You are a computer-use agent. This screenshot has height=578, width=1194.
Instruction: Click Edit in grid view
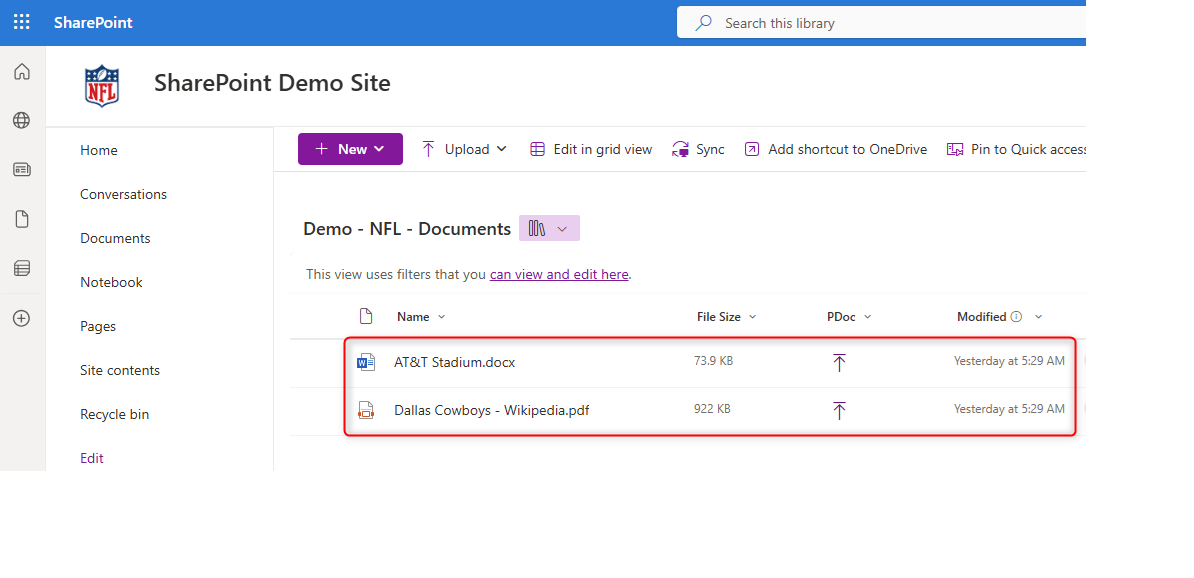tap(591, 149)
